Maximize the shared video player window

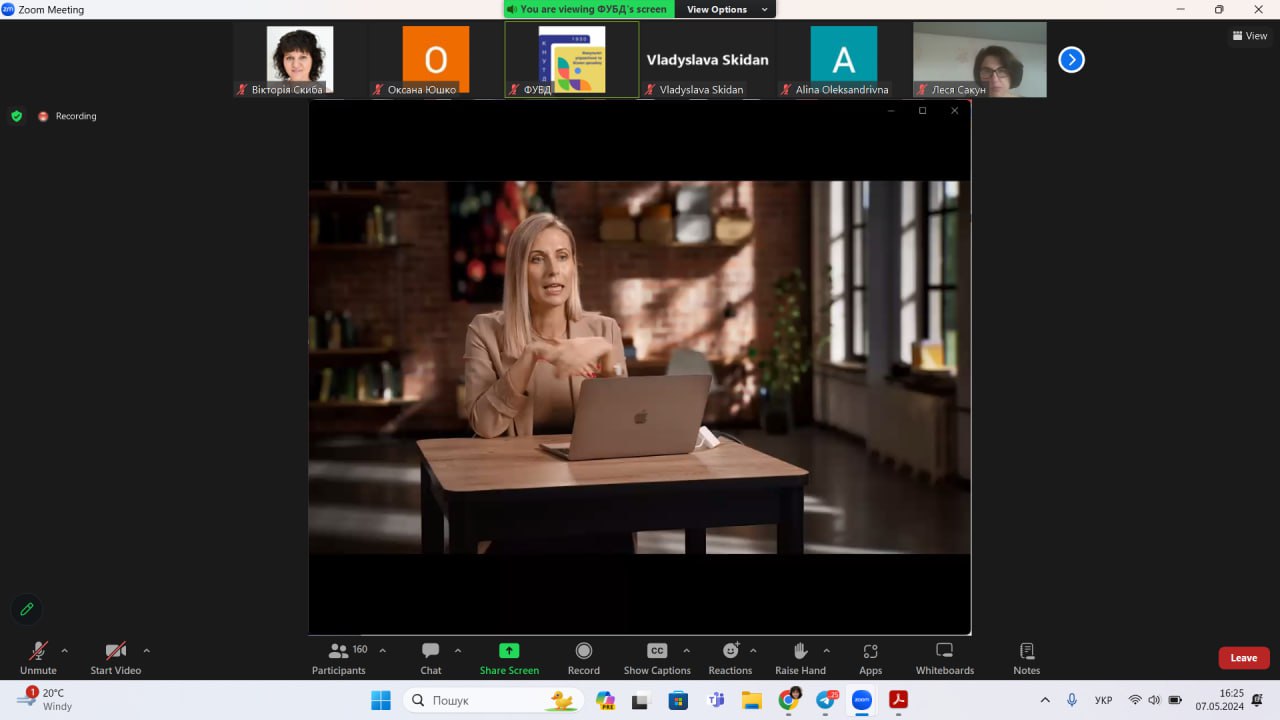pos(922,110)
